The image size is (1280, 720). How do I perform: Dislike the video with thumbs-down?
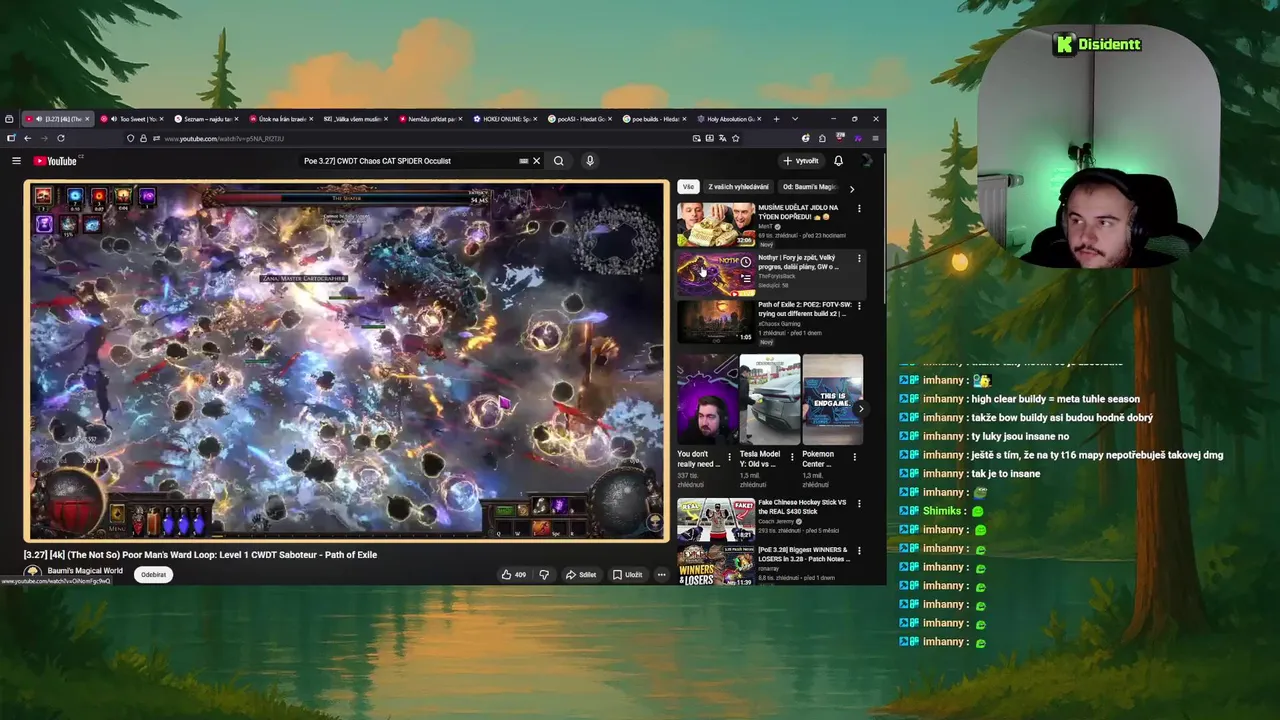[544, 575]
